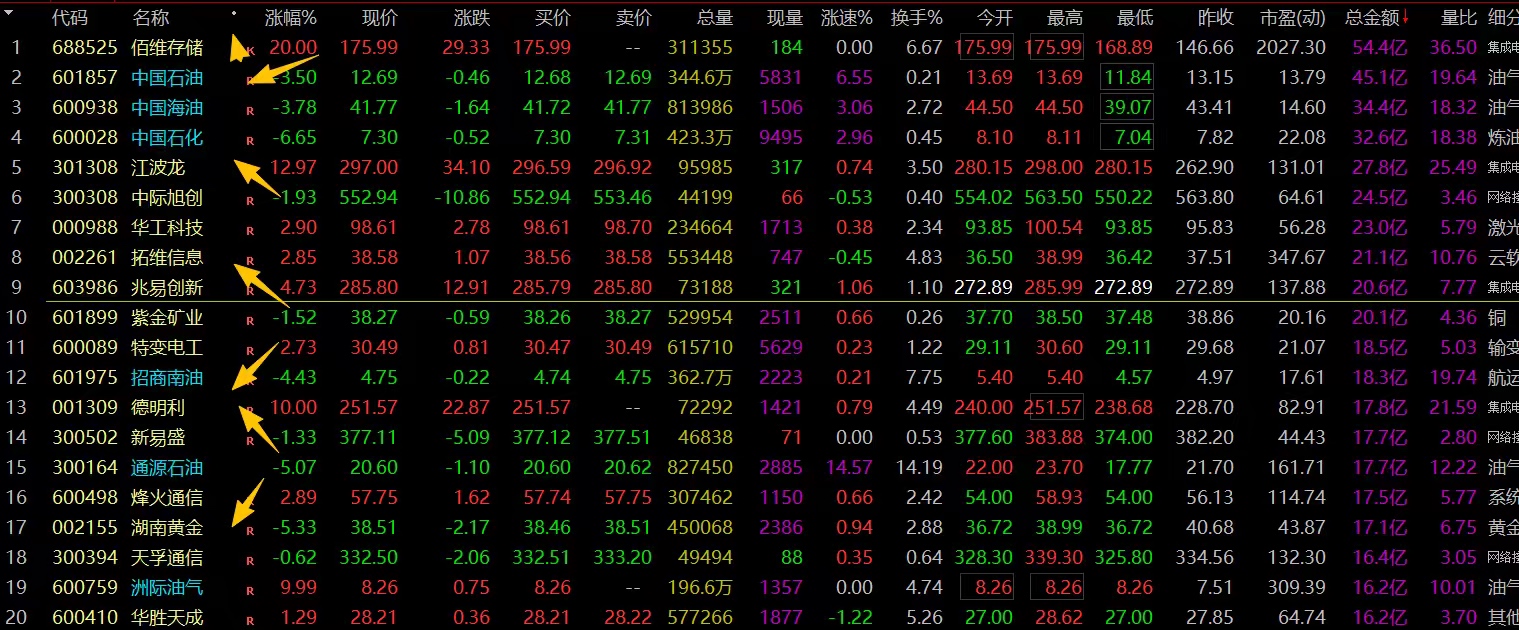Click current price 552.94 of 中际旭创
The image size is (1519, 630).
point(368,198)
